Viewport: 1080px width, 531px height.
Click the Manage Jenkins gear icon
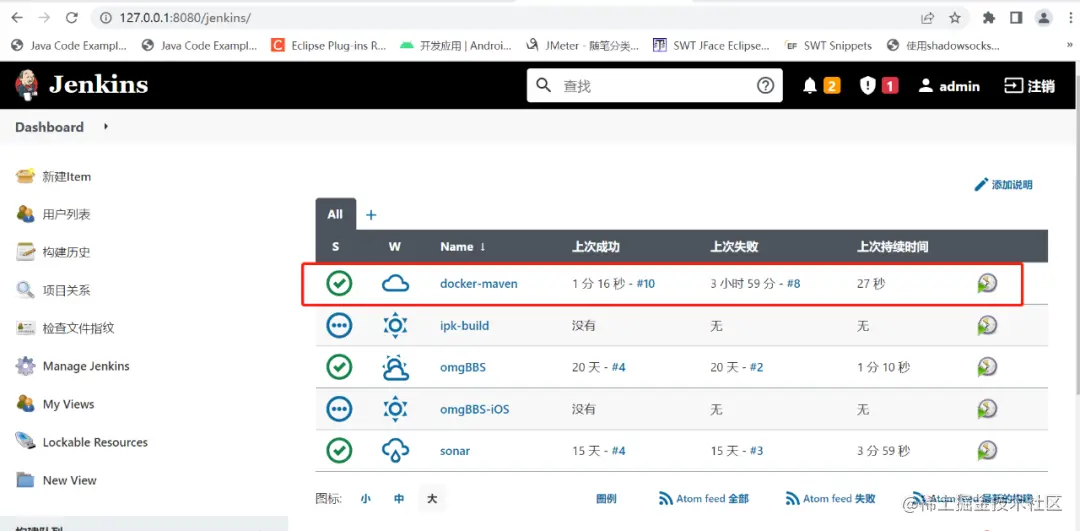click(x=25, y=366)
